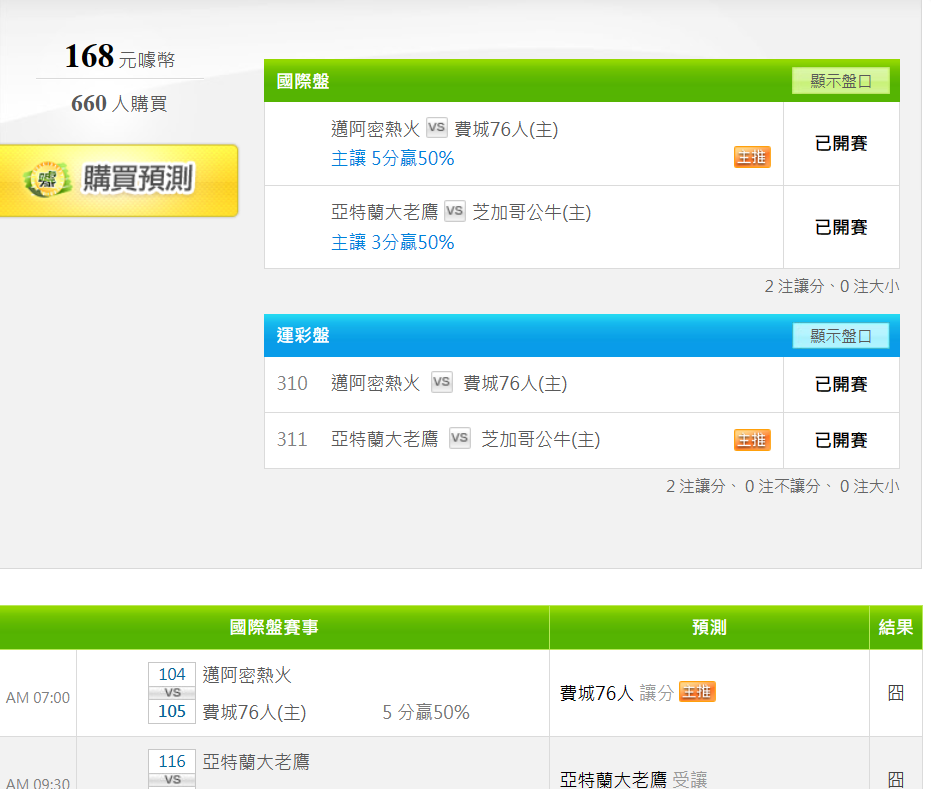Click the score box showing 104
Image resolution: width=931 pixels, height=789 pixels.
pyautogui.click(x=172, y=675)
